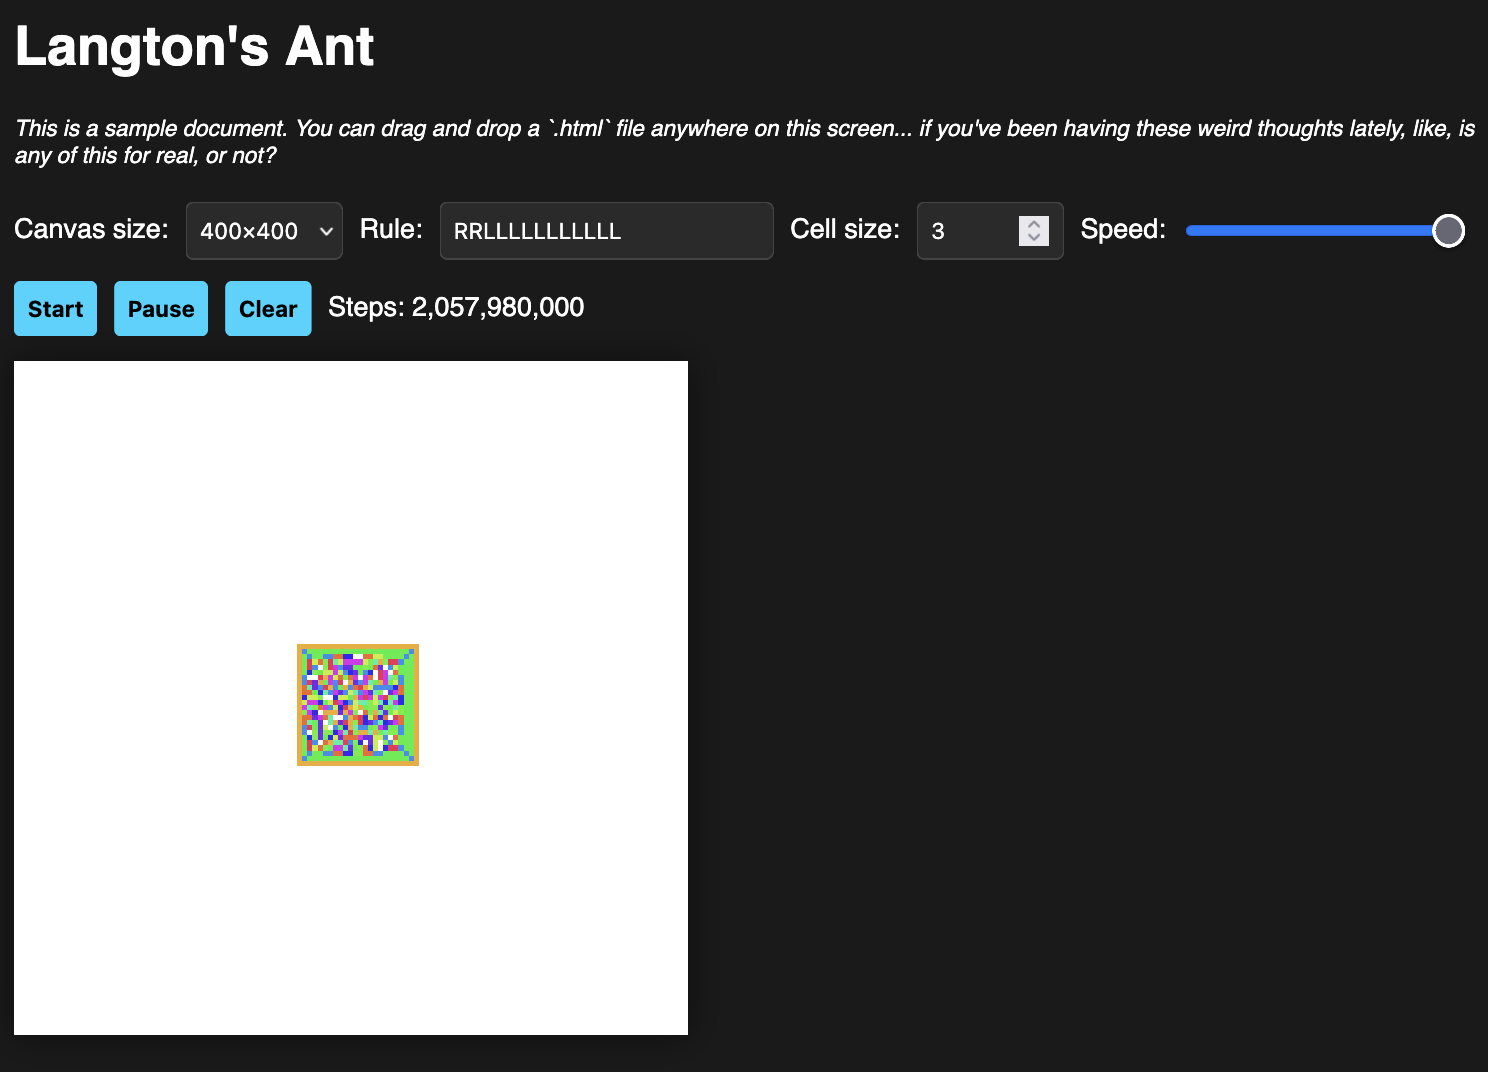This screenshot has width=1488, height=1072.
Task: Clear the canvas with Clear button
Action: point(268,309)
